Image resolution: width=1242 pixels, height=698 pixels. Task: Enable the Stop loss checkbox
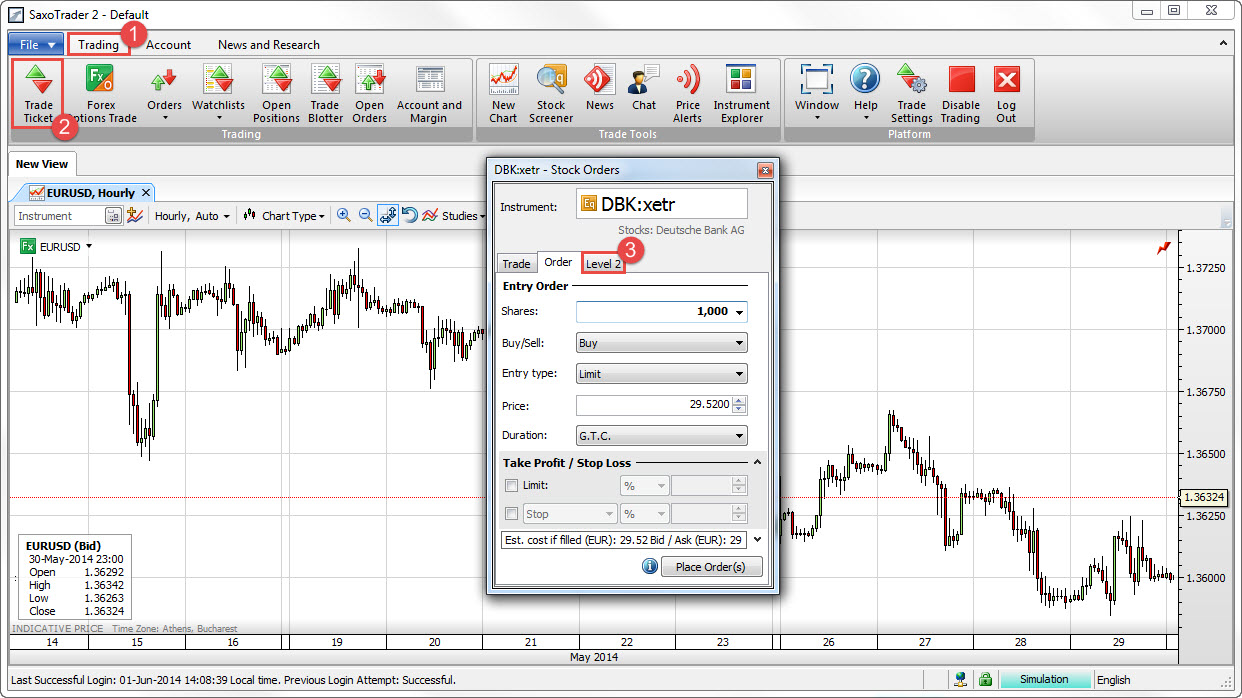coord(512,514)
